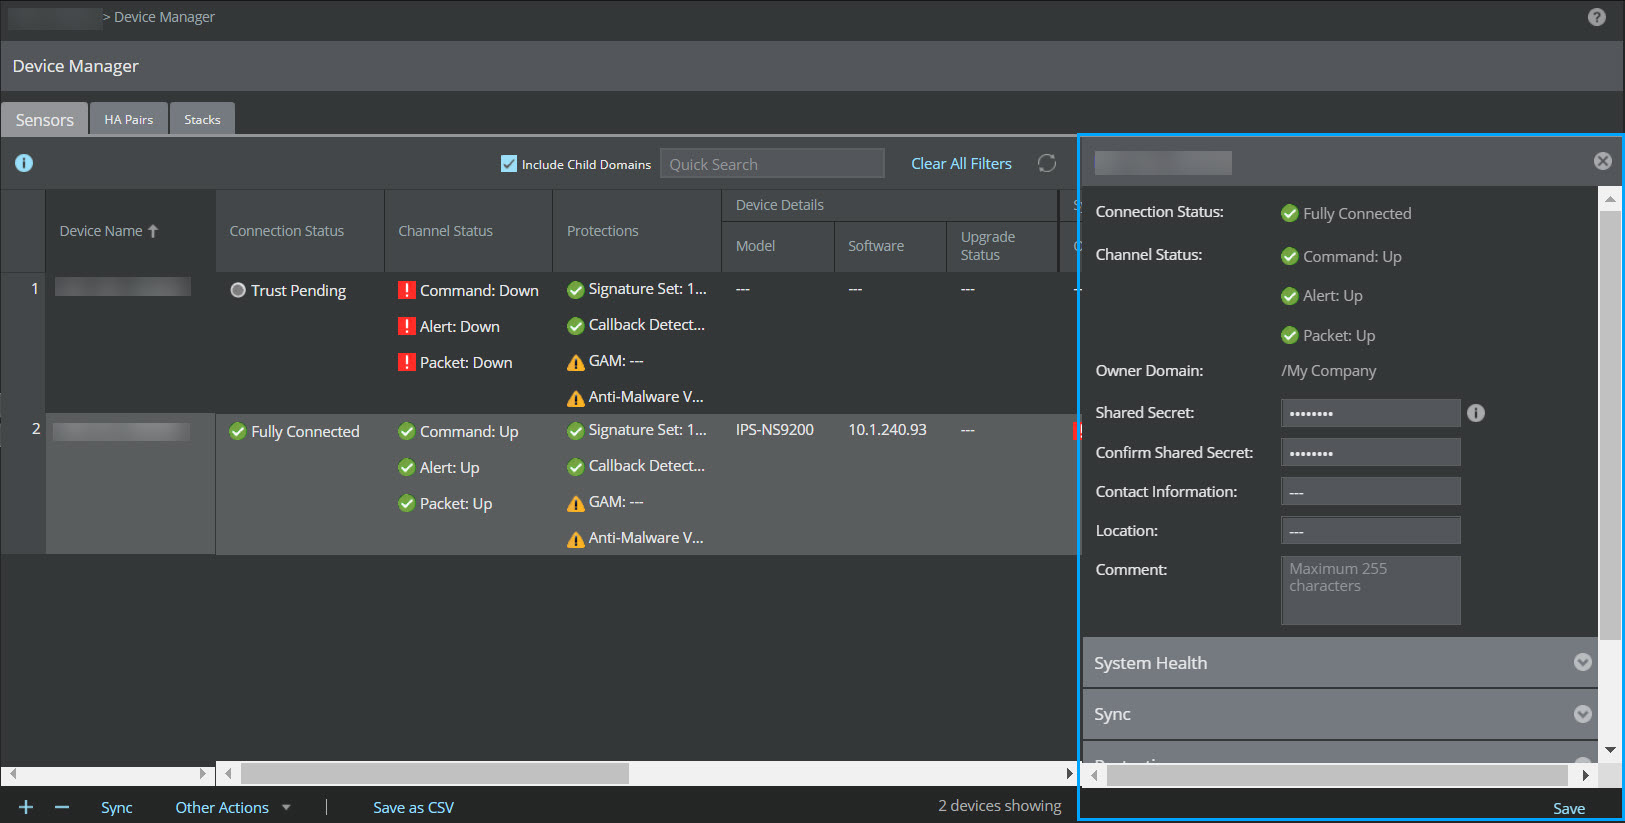Image resolution: width=1625 pixels, height=823 pixels.
Task: Click the Sync button in bottom bar
Action: (117, 807)
